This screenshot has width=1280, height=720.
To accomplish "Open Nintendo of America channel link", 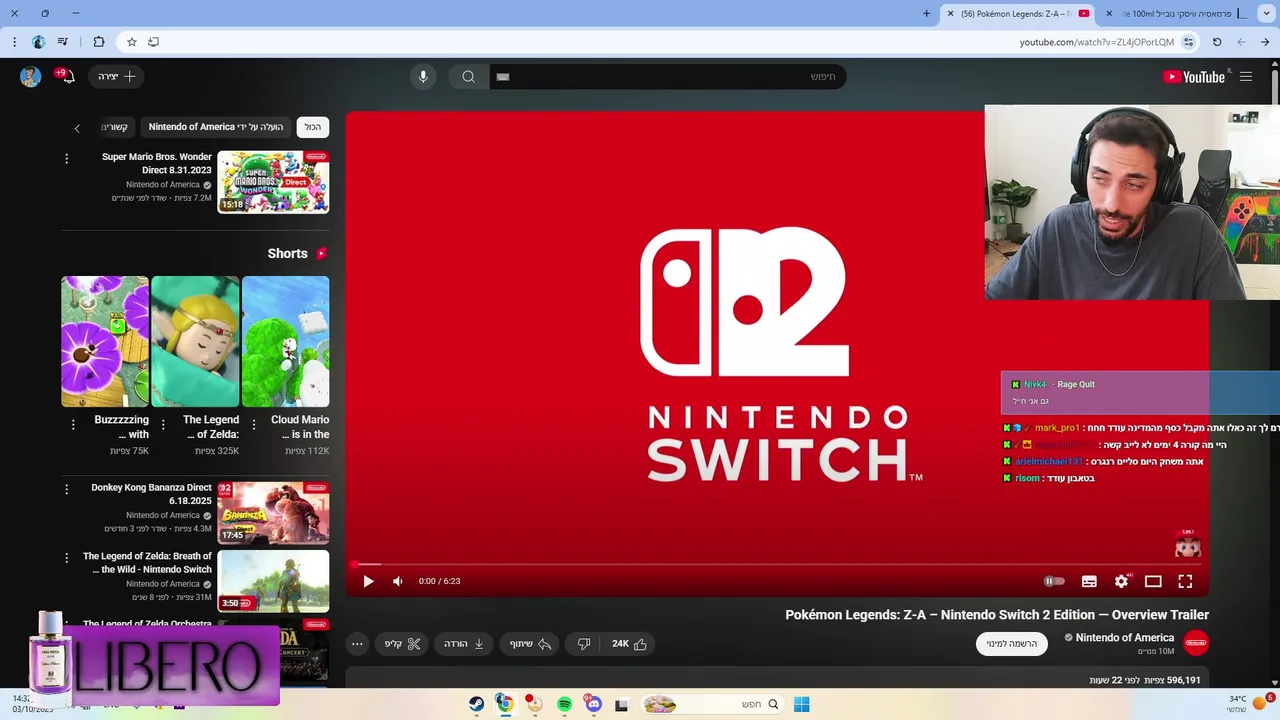I will pyautogui.click(x=1124, y=638).
